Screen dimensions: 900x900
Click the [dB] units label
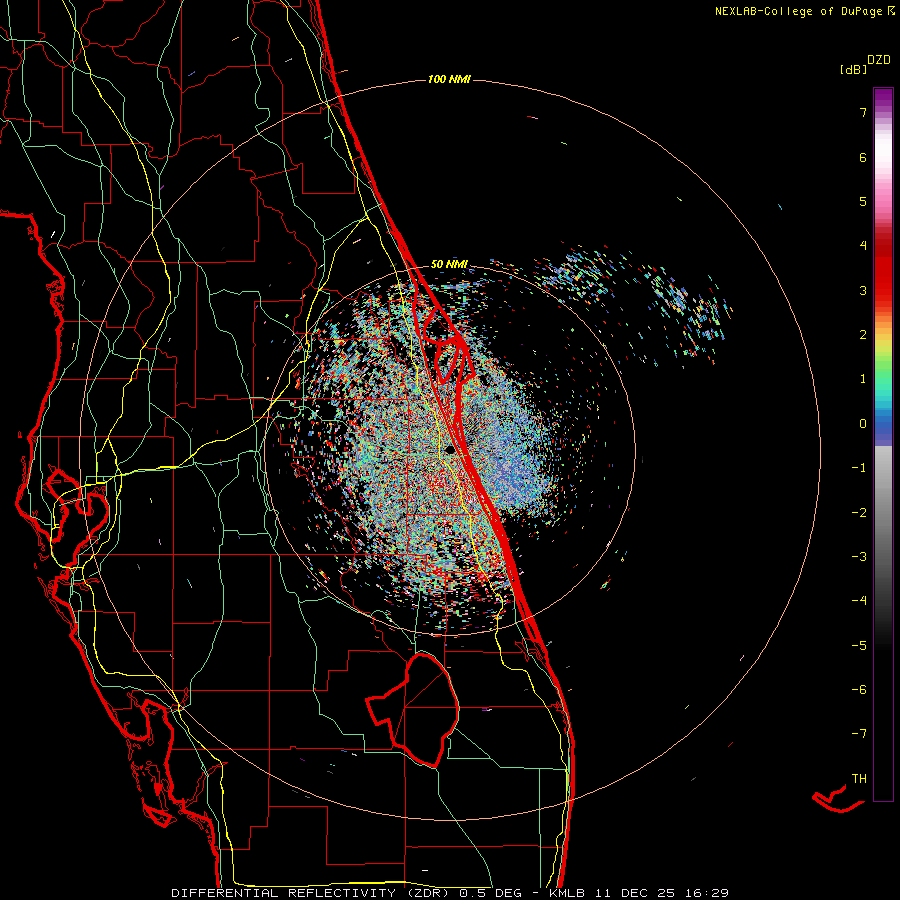coord(854,70)
